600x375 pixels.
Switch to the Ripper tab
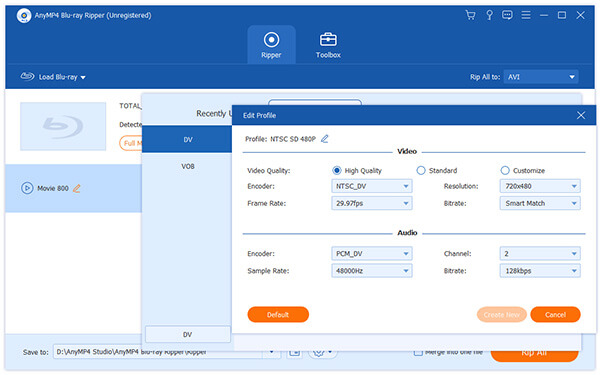coord(271,45)
